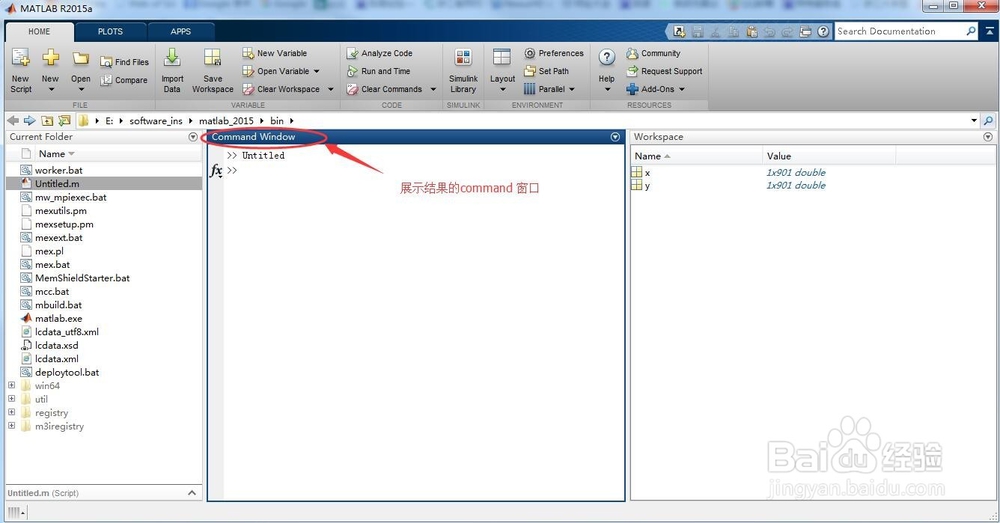Viewport: 1000px width, 523px height.
Task: Click in the Search Documentation field
Action: (x=899, y=31)
